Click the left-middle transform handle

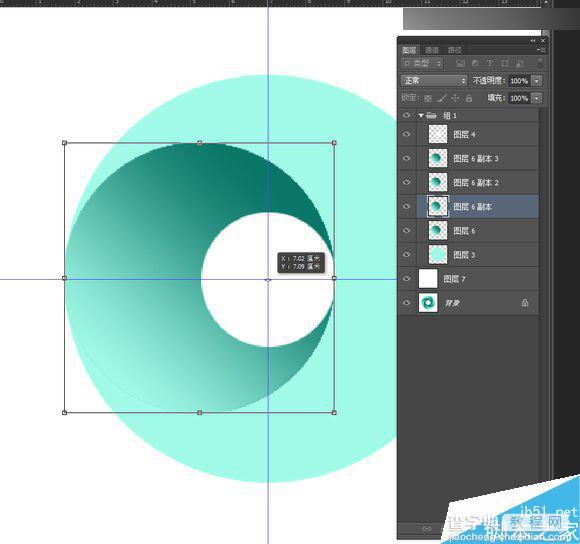65,278
